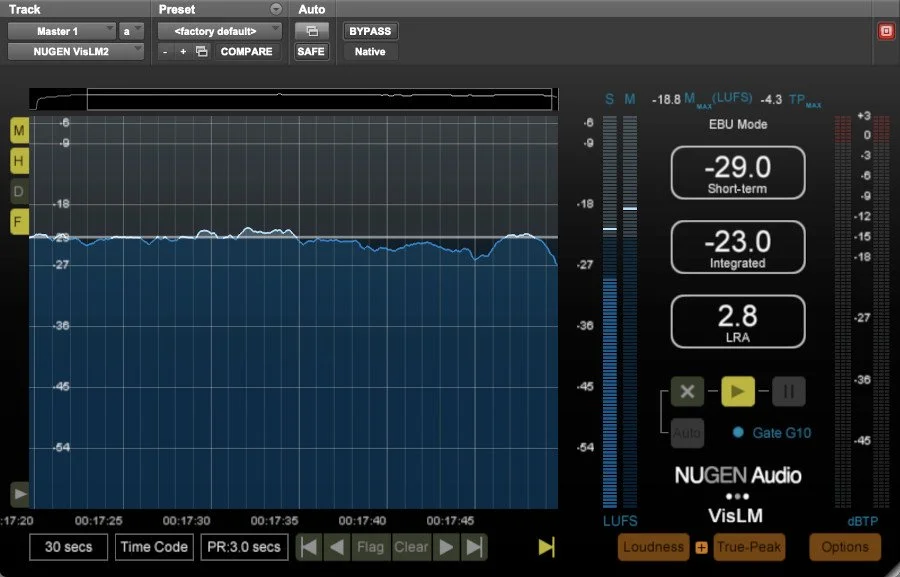Image resolution: width=900 pixels, height=577 pixels.
Task: Click the LUFS meter label
Action: click(x=620, y=521)
